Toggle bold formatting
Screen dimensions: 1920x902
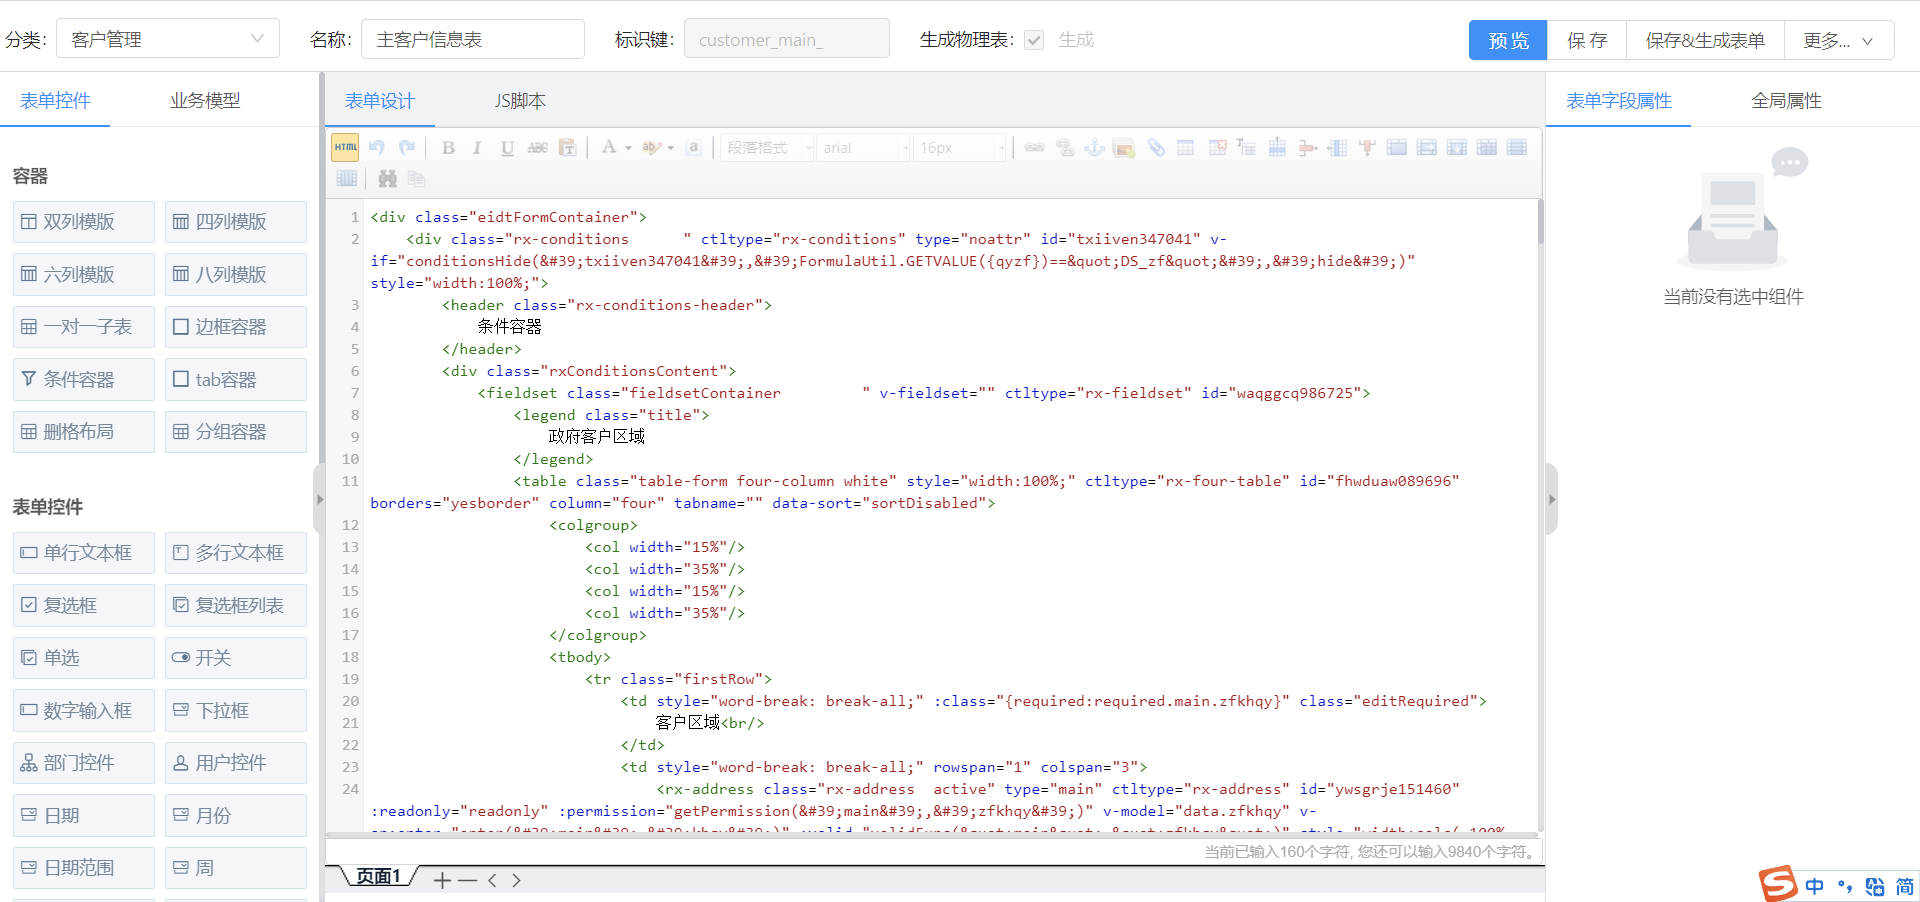click(448, 147)
